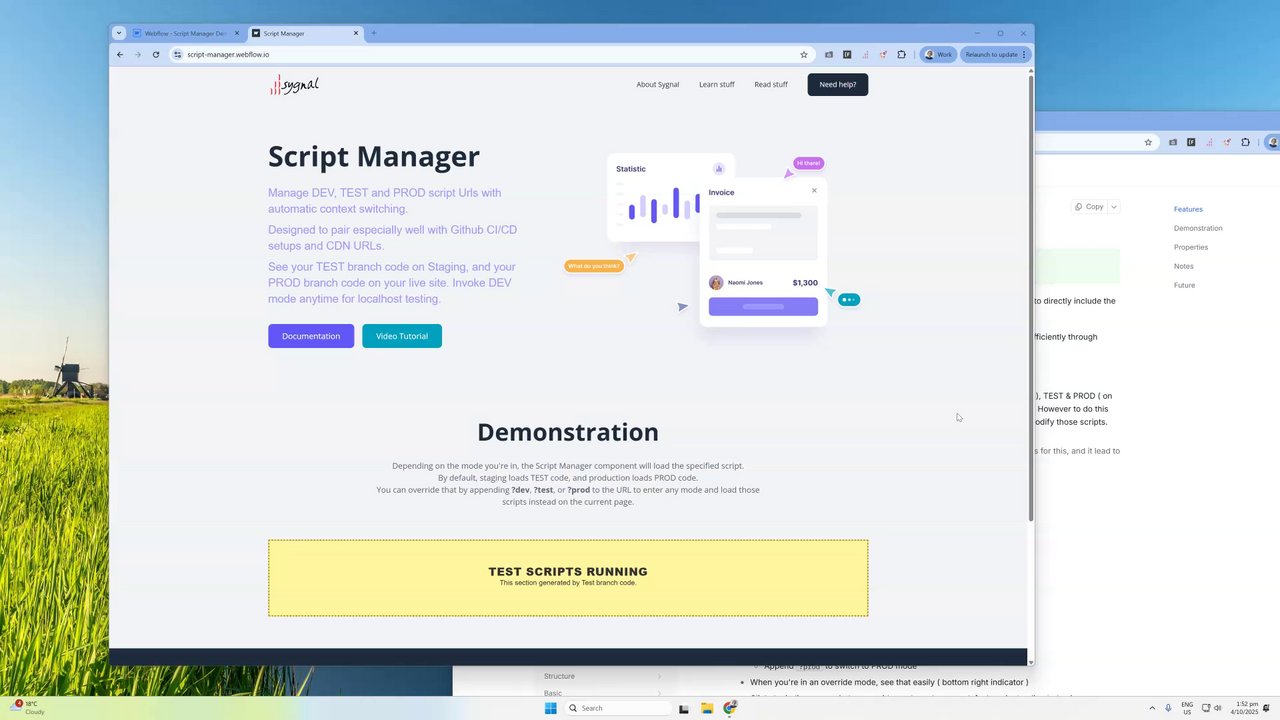Viewport: 1280px width, 720px height.
Task: Click the 'Hi there!' chat bubble
Action: 808,163
